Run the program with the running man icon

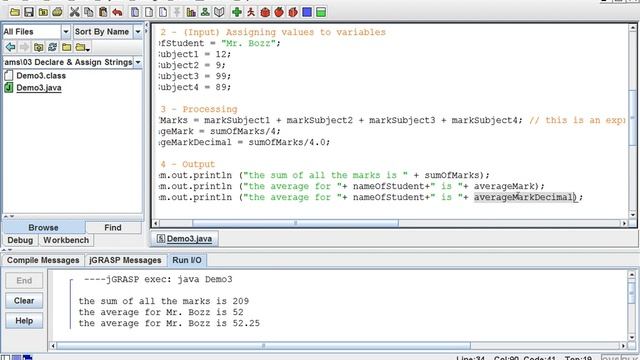251,12
